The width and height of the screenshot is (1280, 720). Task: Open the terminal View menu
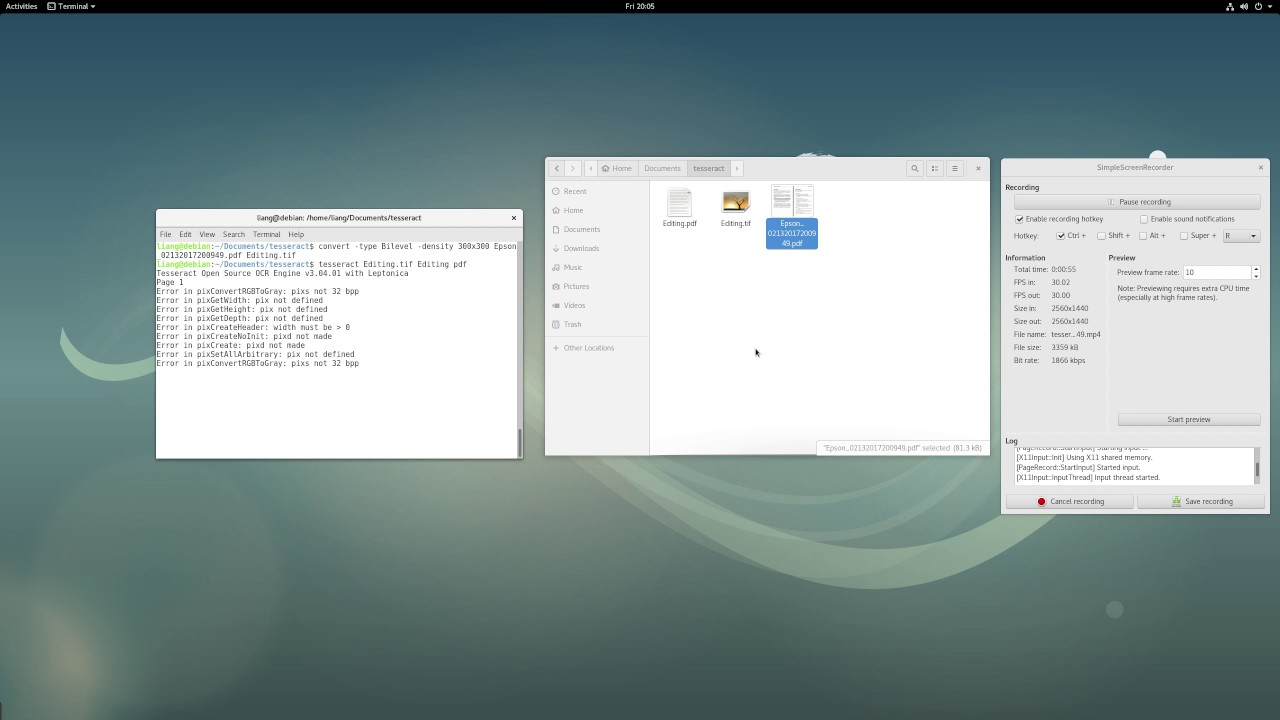click(x=207, y=234)
